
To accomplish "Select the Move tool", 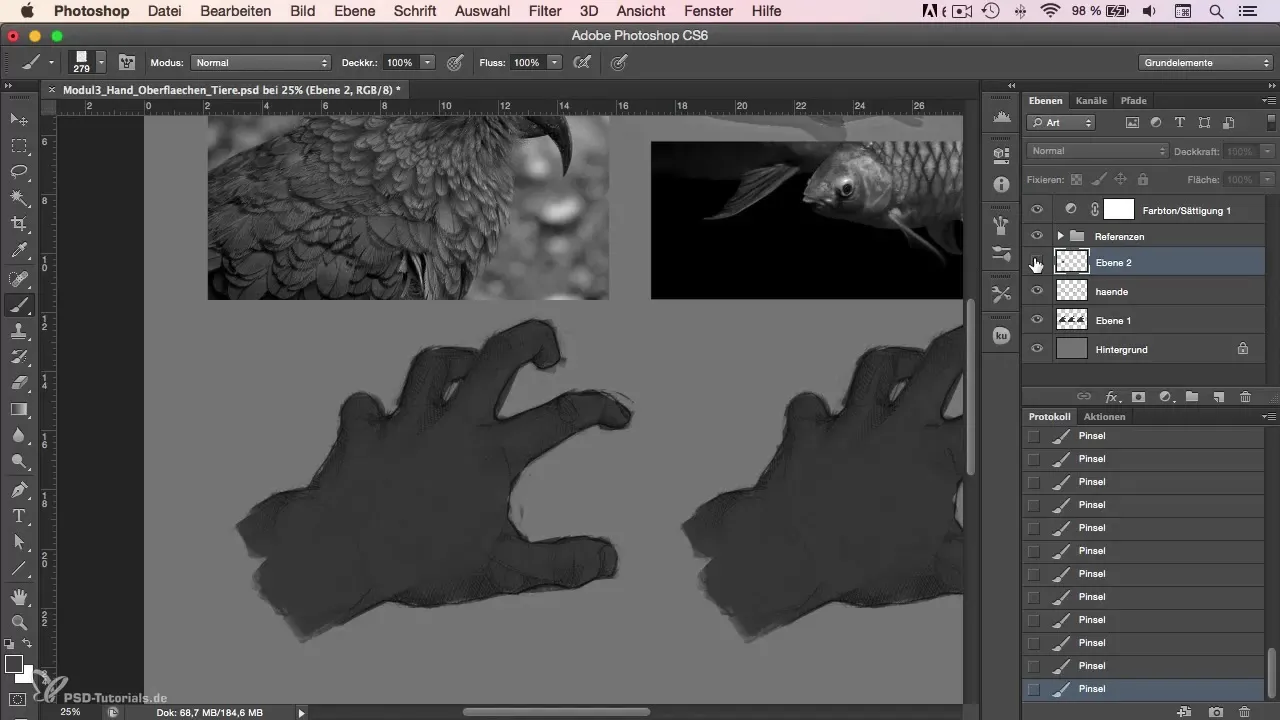I will click(x=19, y=119).
